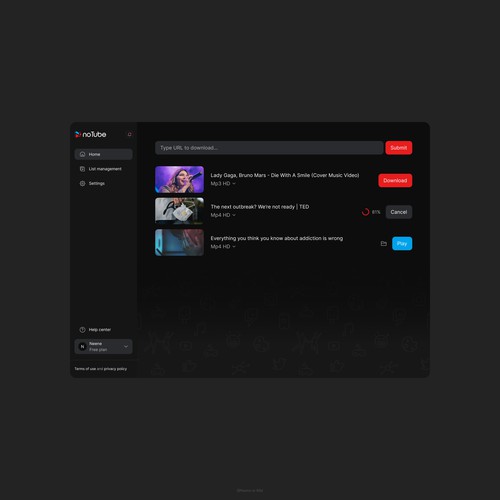
Task: Click the red Download button
Action: [x=395, y=180]
